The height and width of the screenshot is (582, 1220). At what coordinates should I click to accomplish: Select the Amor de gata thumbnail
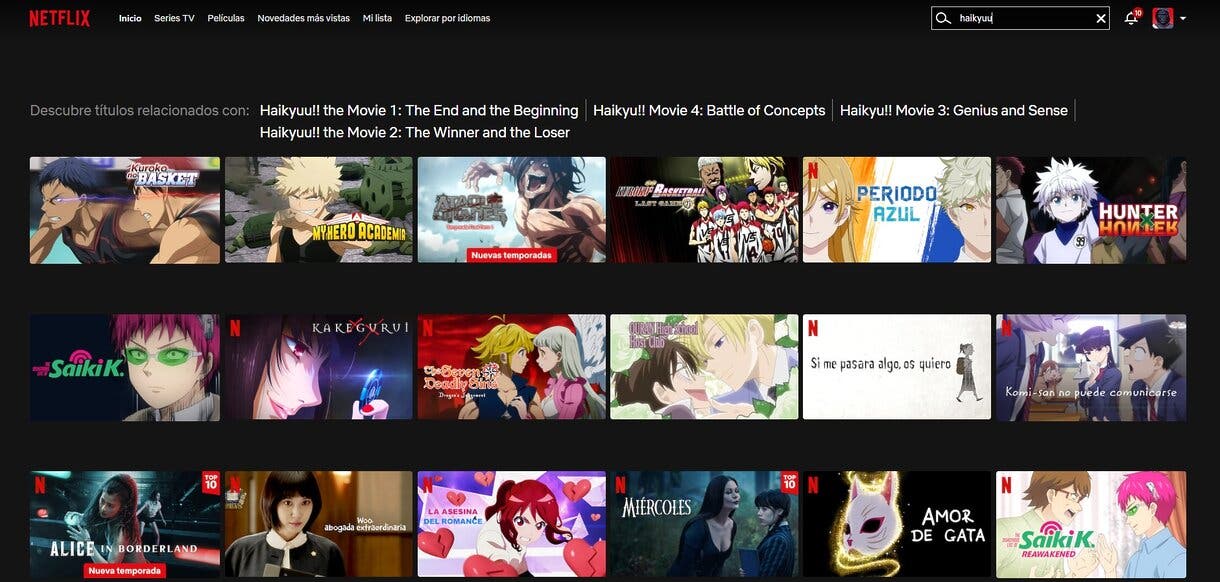point(897,524)
